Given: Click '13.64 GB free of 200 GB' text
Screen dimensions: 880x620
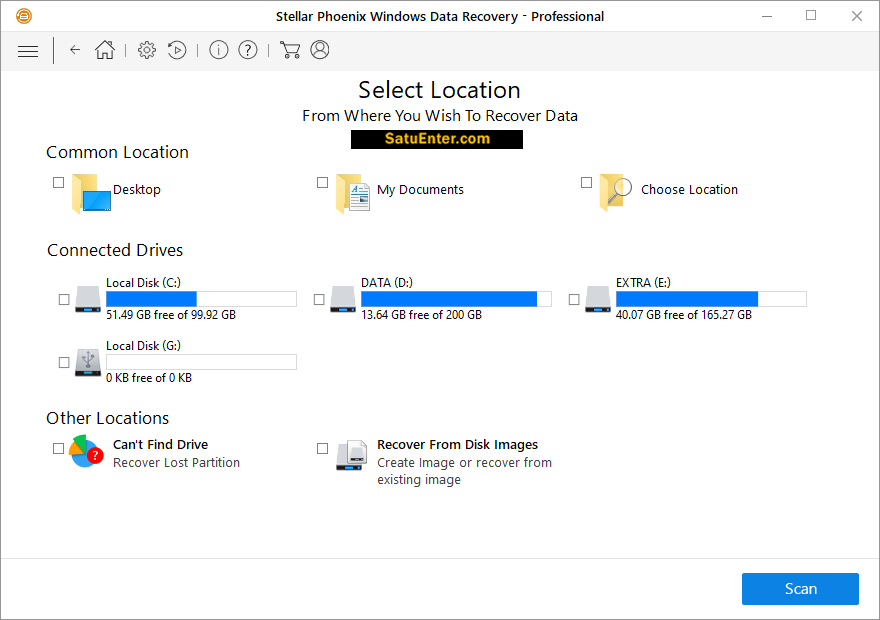Looking at the screenshot, I should (x=421, y=315).
